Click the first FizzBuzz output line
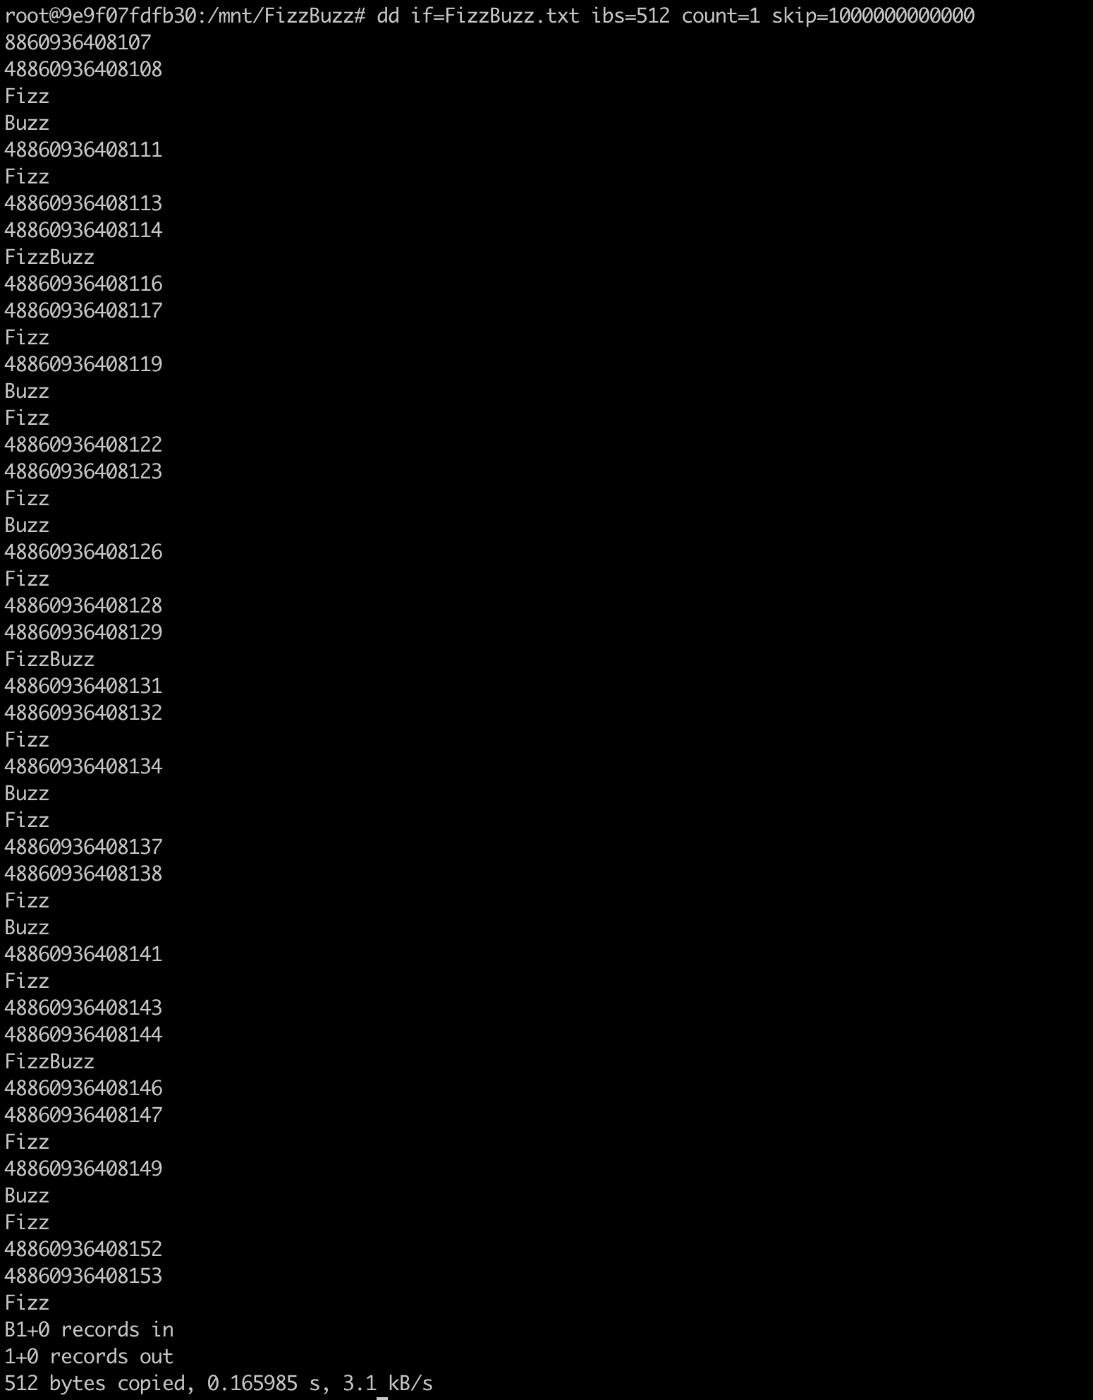The width and height of the screenshot is (1093, 1400). pyautogui.click(x=49, y=257)
